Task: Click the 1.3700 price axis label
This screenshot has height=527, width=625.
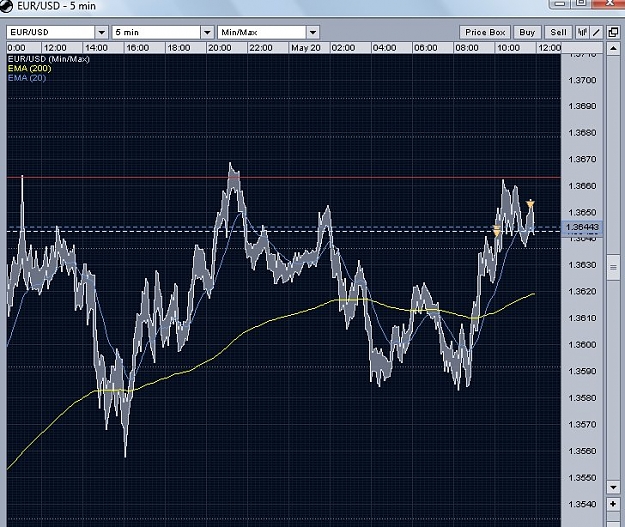Action: point(582,80)
